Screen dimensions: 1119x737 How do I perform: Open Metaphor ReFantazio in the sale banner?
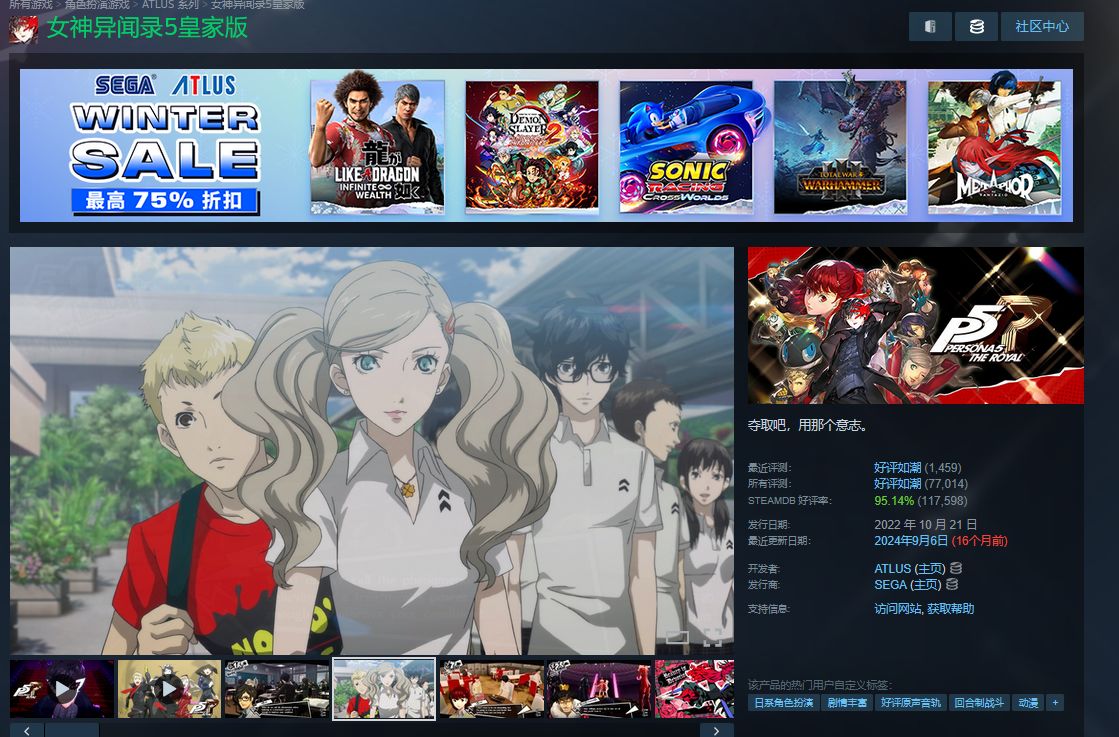click(995, 147)
